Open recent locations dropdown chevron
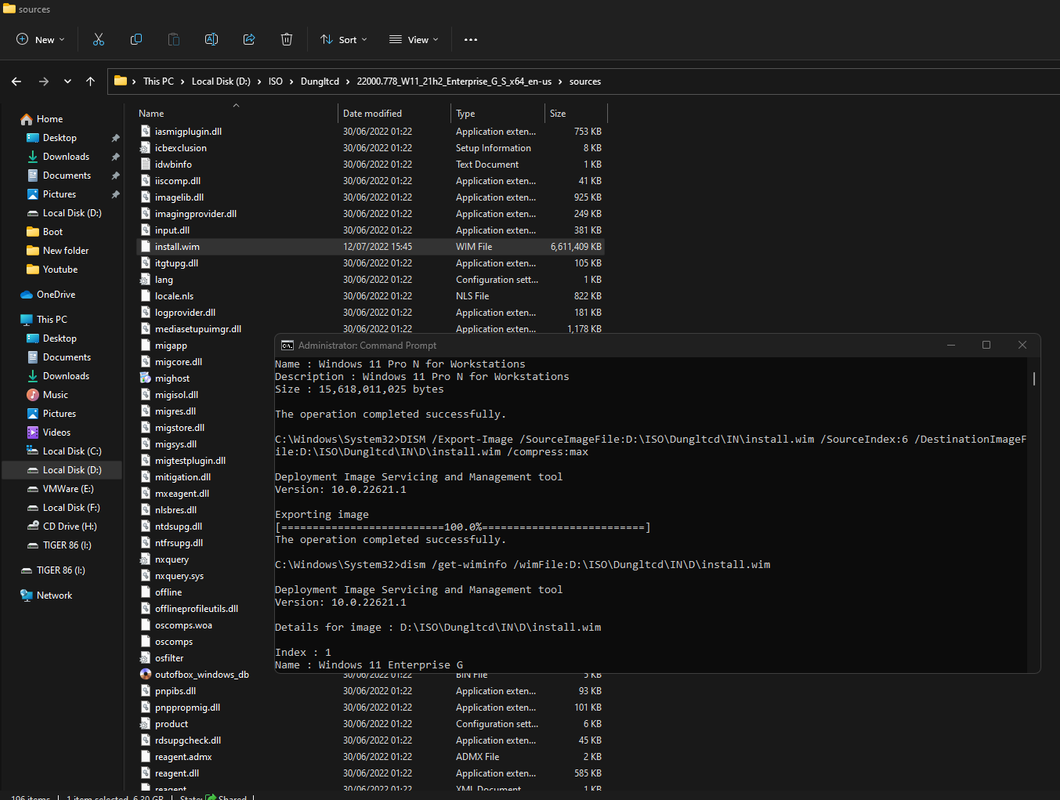Screen dimensions: 1060x800 coord(68,81)
